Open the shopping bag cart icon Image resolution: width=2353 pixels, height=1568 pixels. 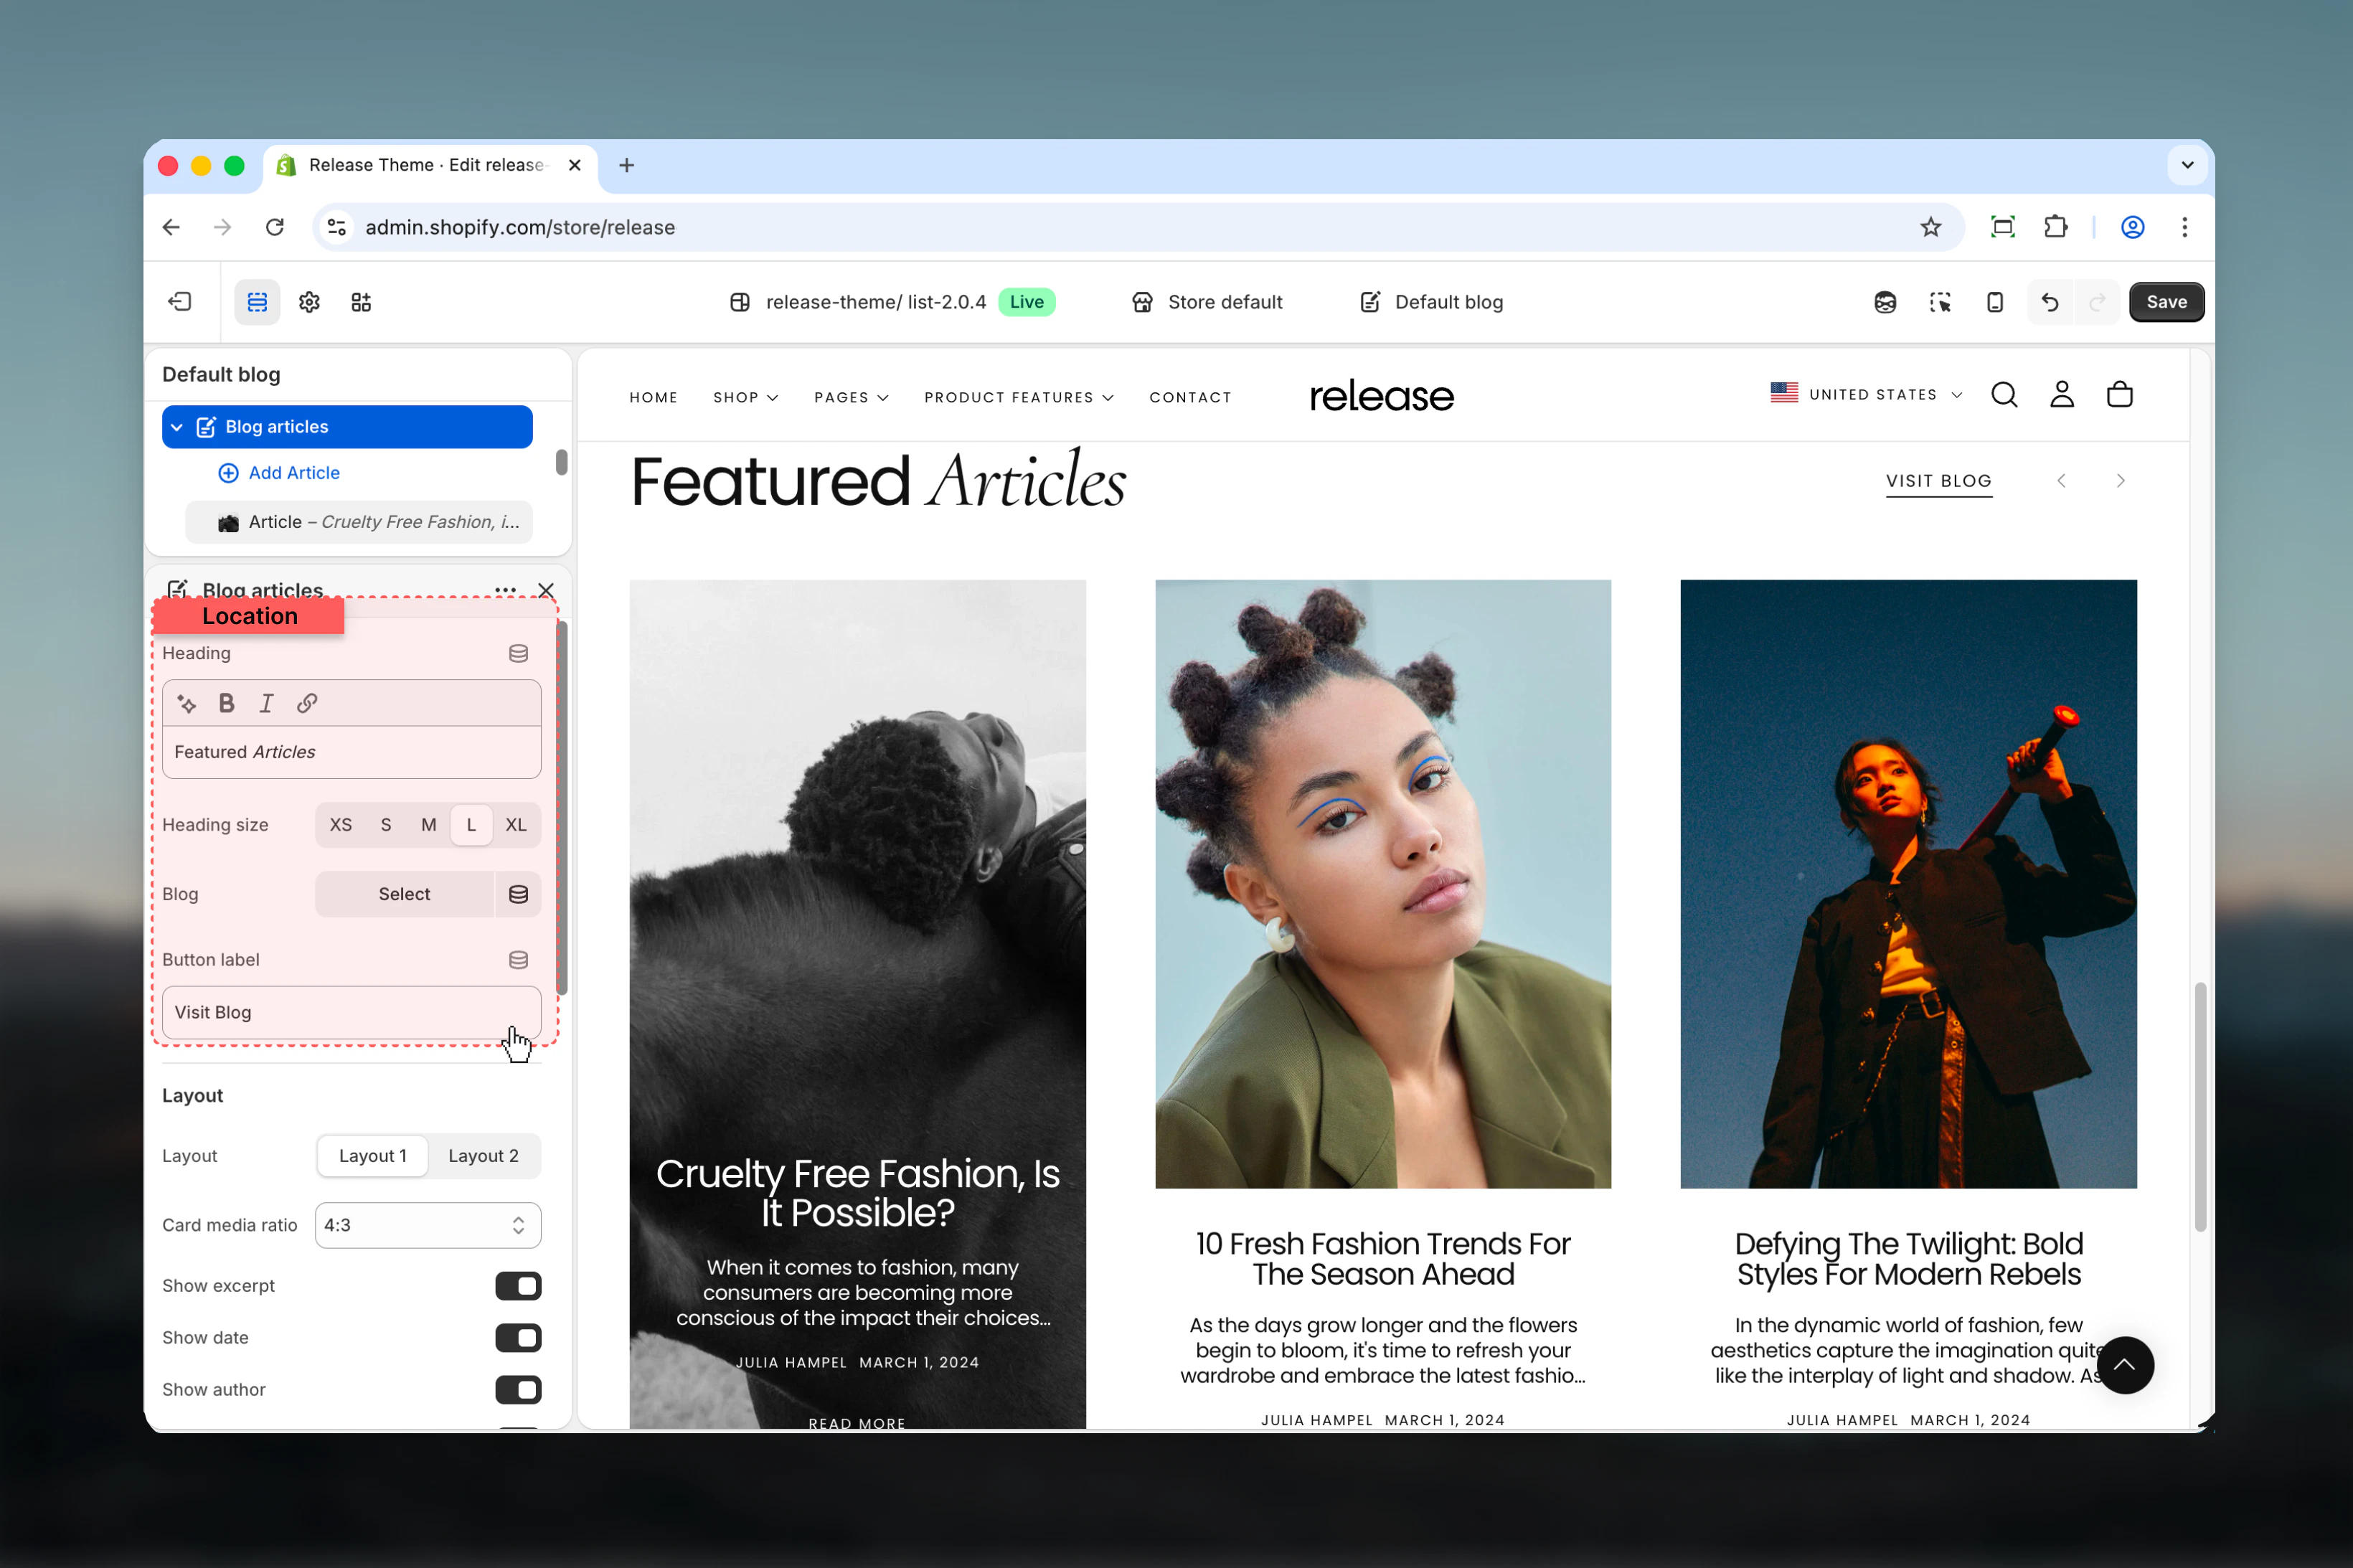[x=2120, y=395]
